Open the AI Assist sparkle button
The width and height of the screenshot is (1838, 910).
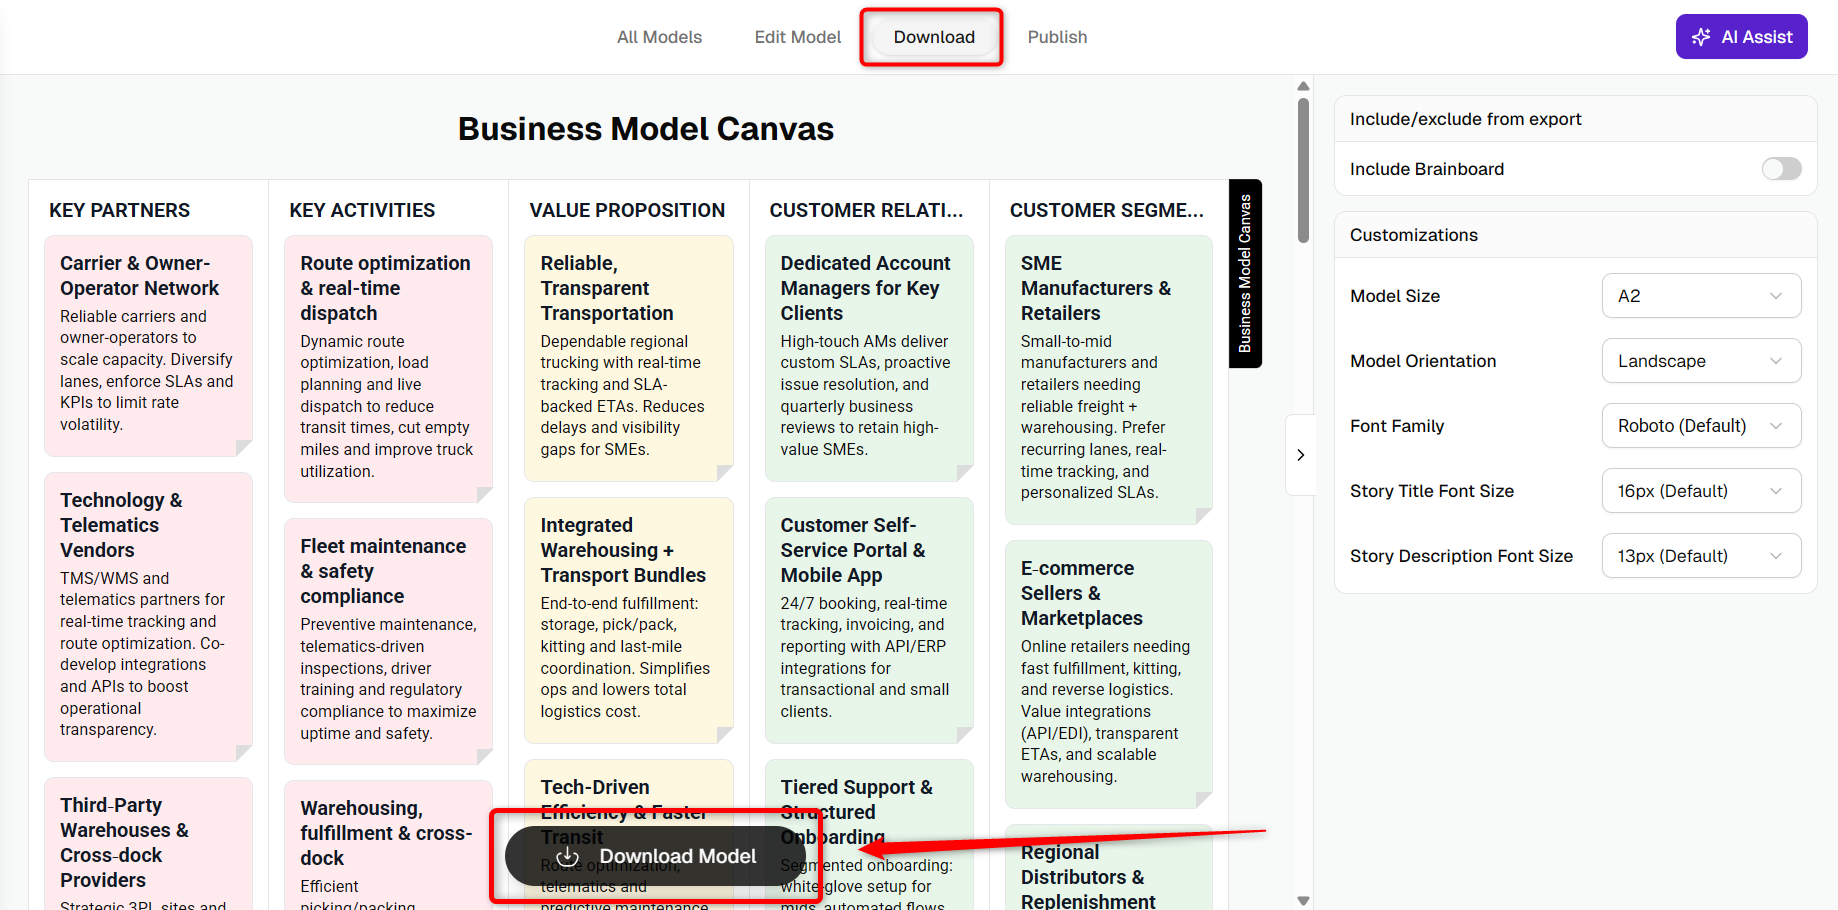click(x=1741, y=37)
